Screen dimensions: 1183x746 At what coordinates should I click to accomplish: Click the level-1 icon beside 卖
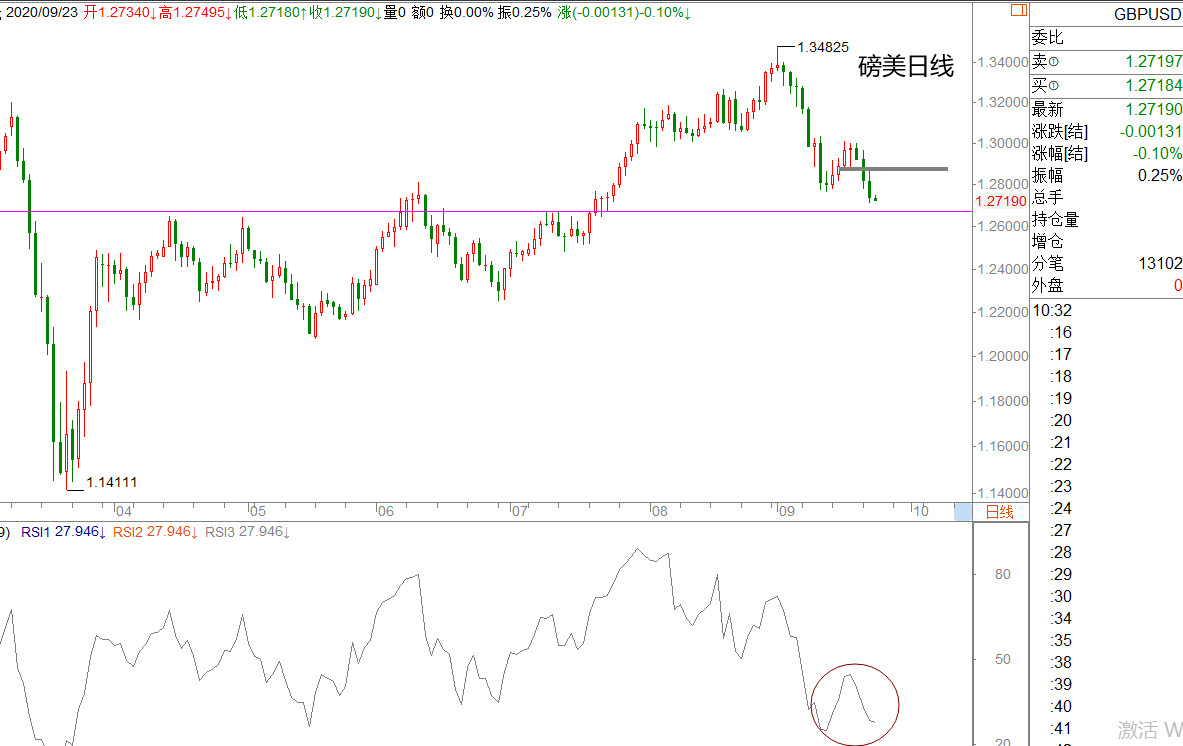pyautogui.click(x=1054, y=62)
